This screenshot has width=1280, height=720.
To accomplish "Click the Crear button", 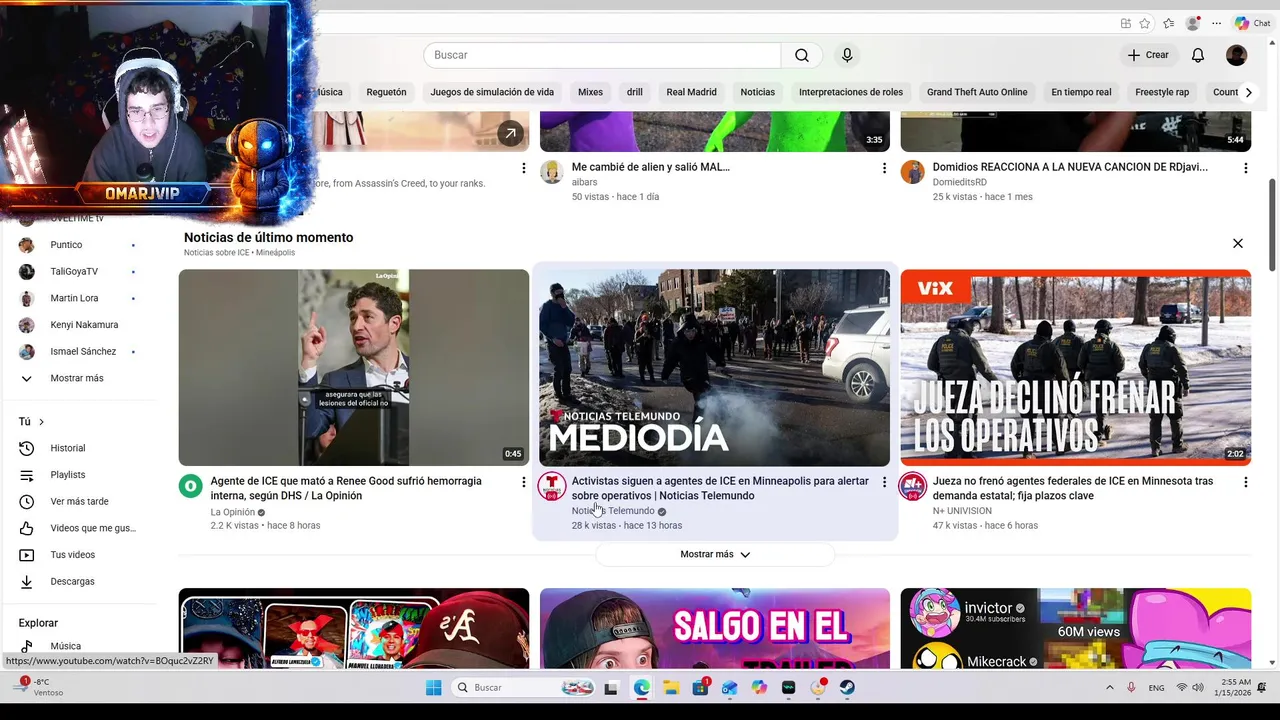I will [1148, 55].
